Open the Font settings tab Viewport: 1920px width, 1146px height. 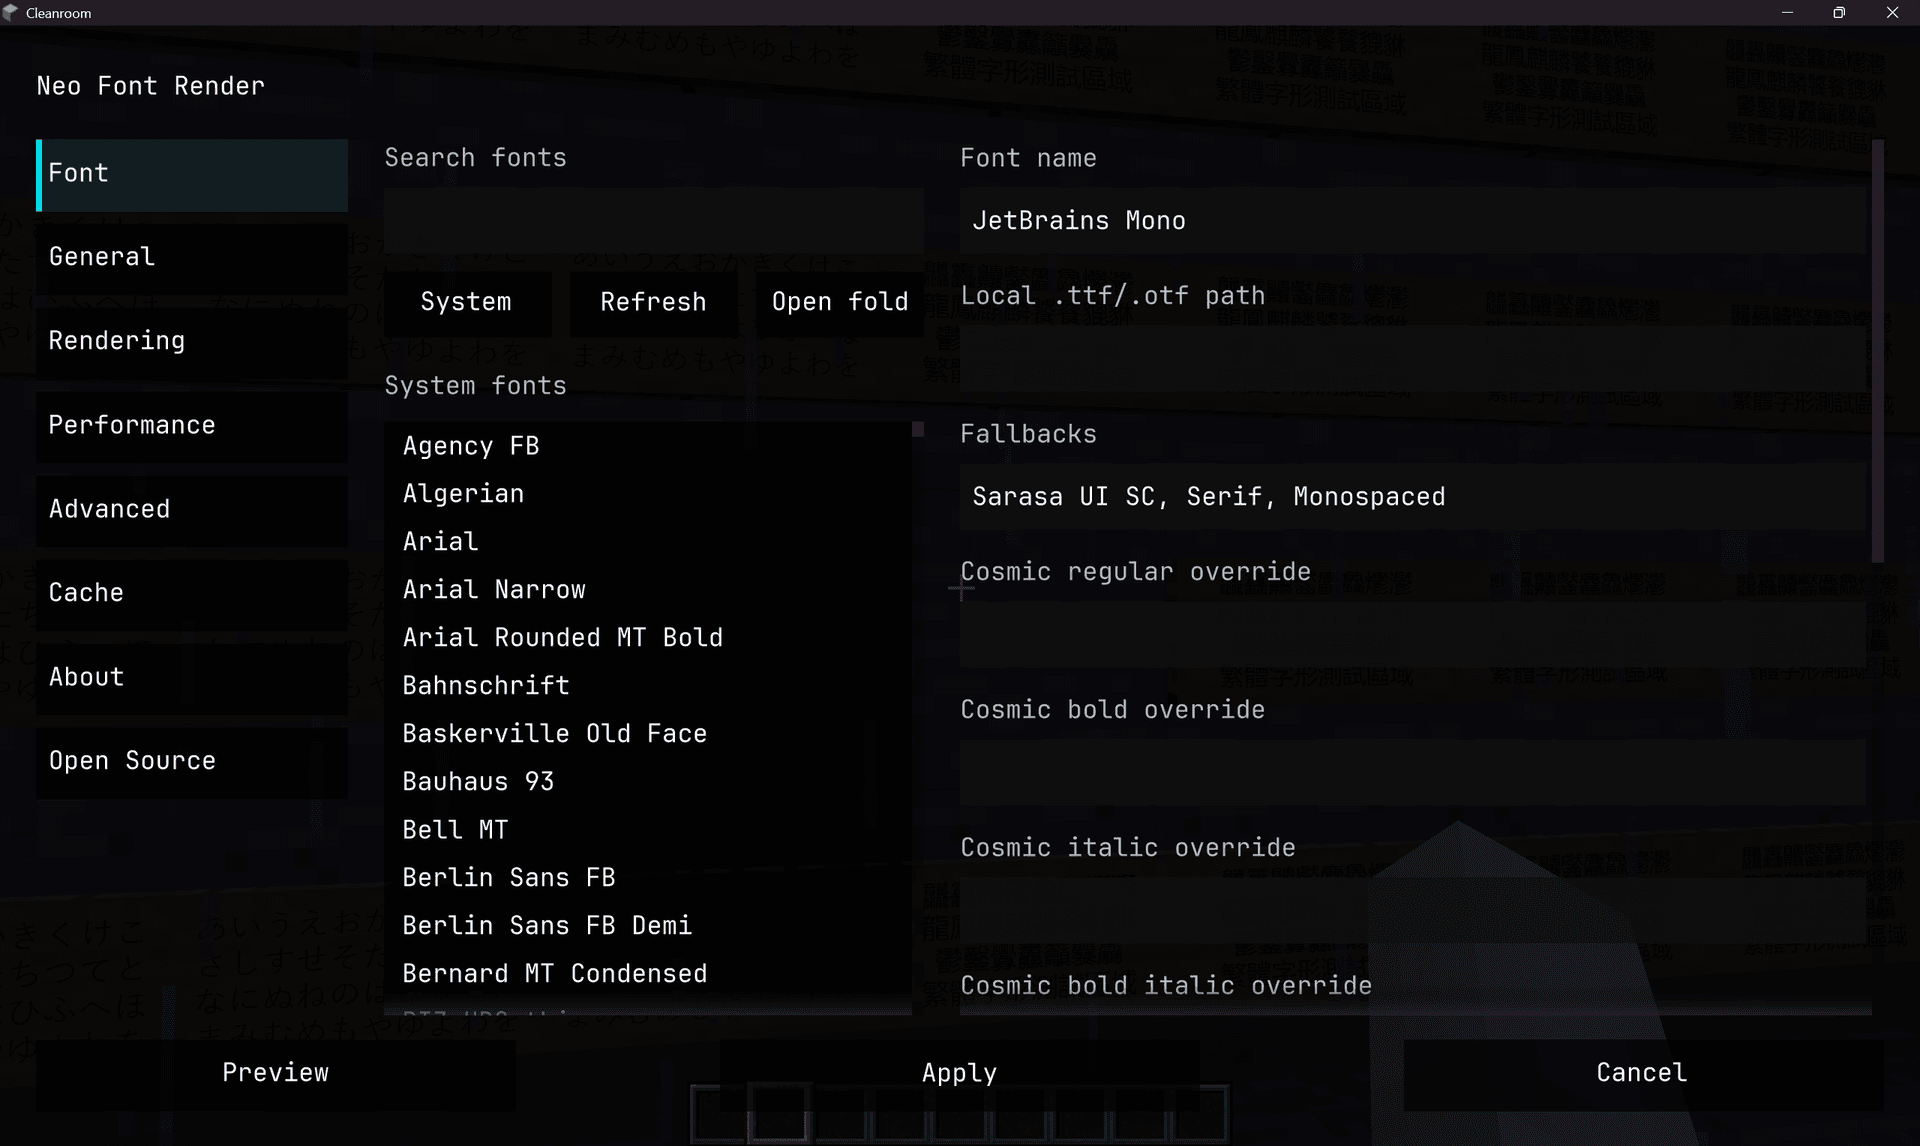tap(192, 174)
